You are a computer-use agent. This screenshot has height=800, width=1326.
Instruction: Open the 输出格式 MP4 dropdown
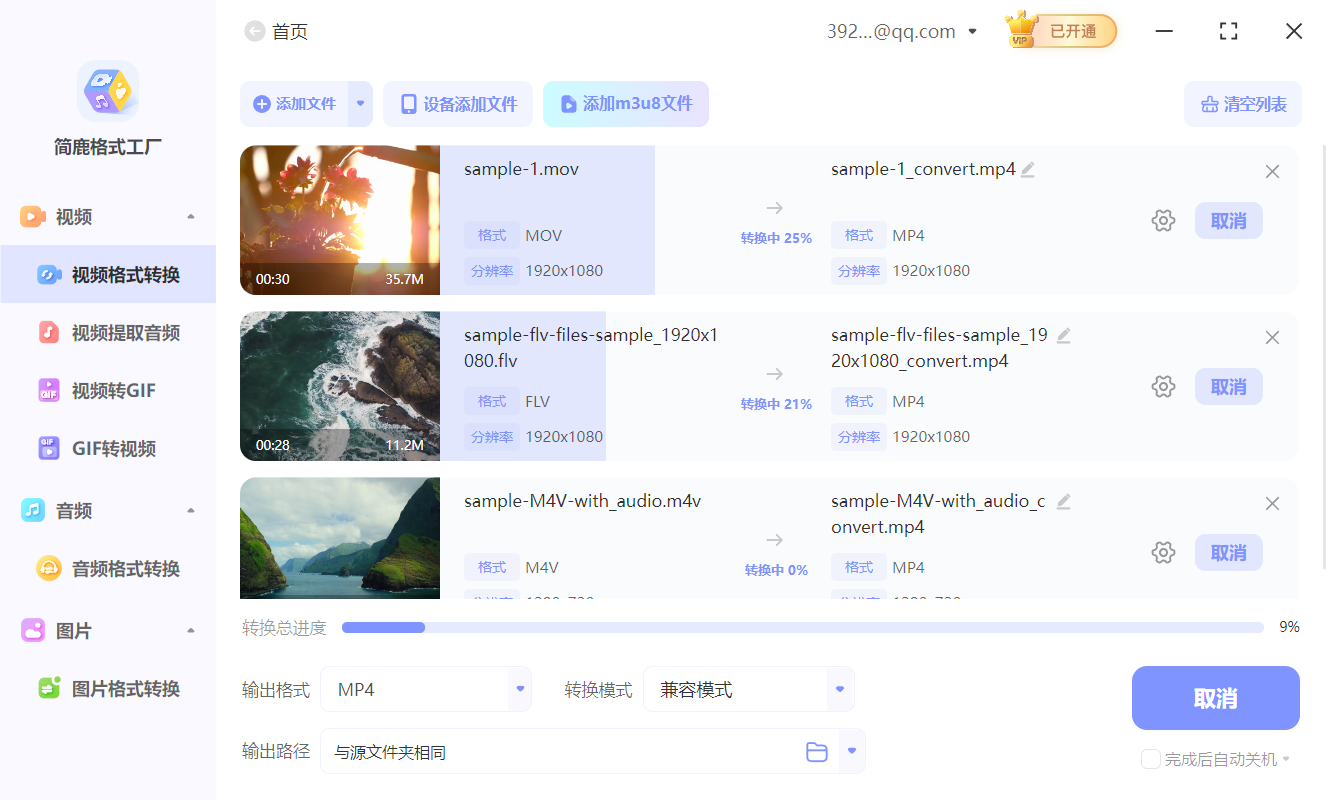[519, 689]
